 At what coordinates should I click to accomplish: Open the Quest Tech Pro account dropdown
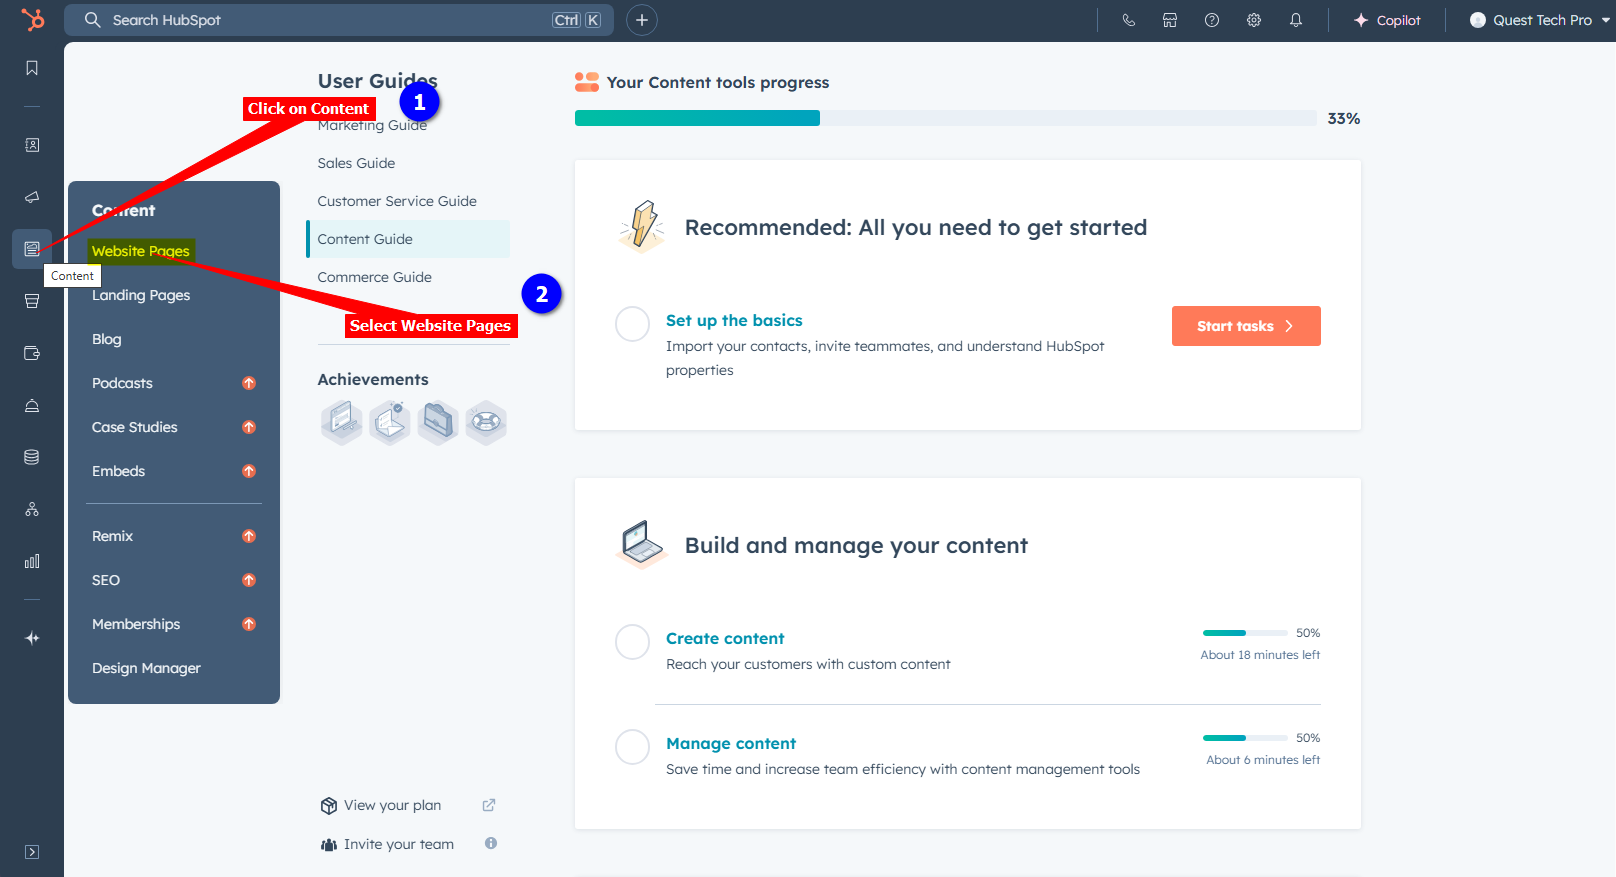coord(1540,20)
